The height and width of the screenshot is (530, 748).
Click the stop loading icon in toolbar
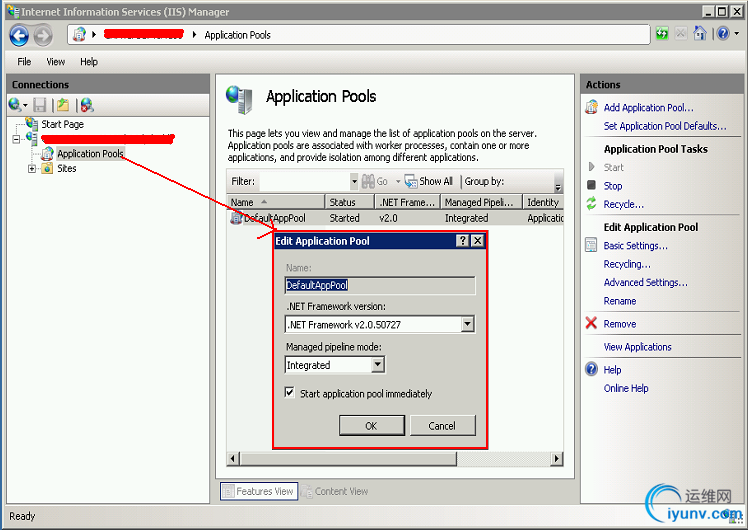pyautogui.click(x=681, y=34)
